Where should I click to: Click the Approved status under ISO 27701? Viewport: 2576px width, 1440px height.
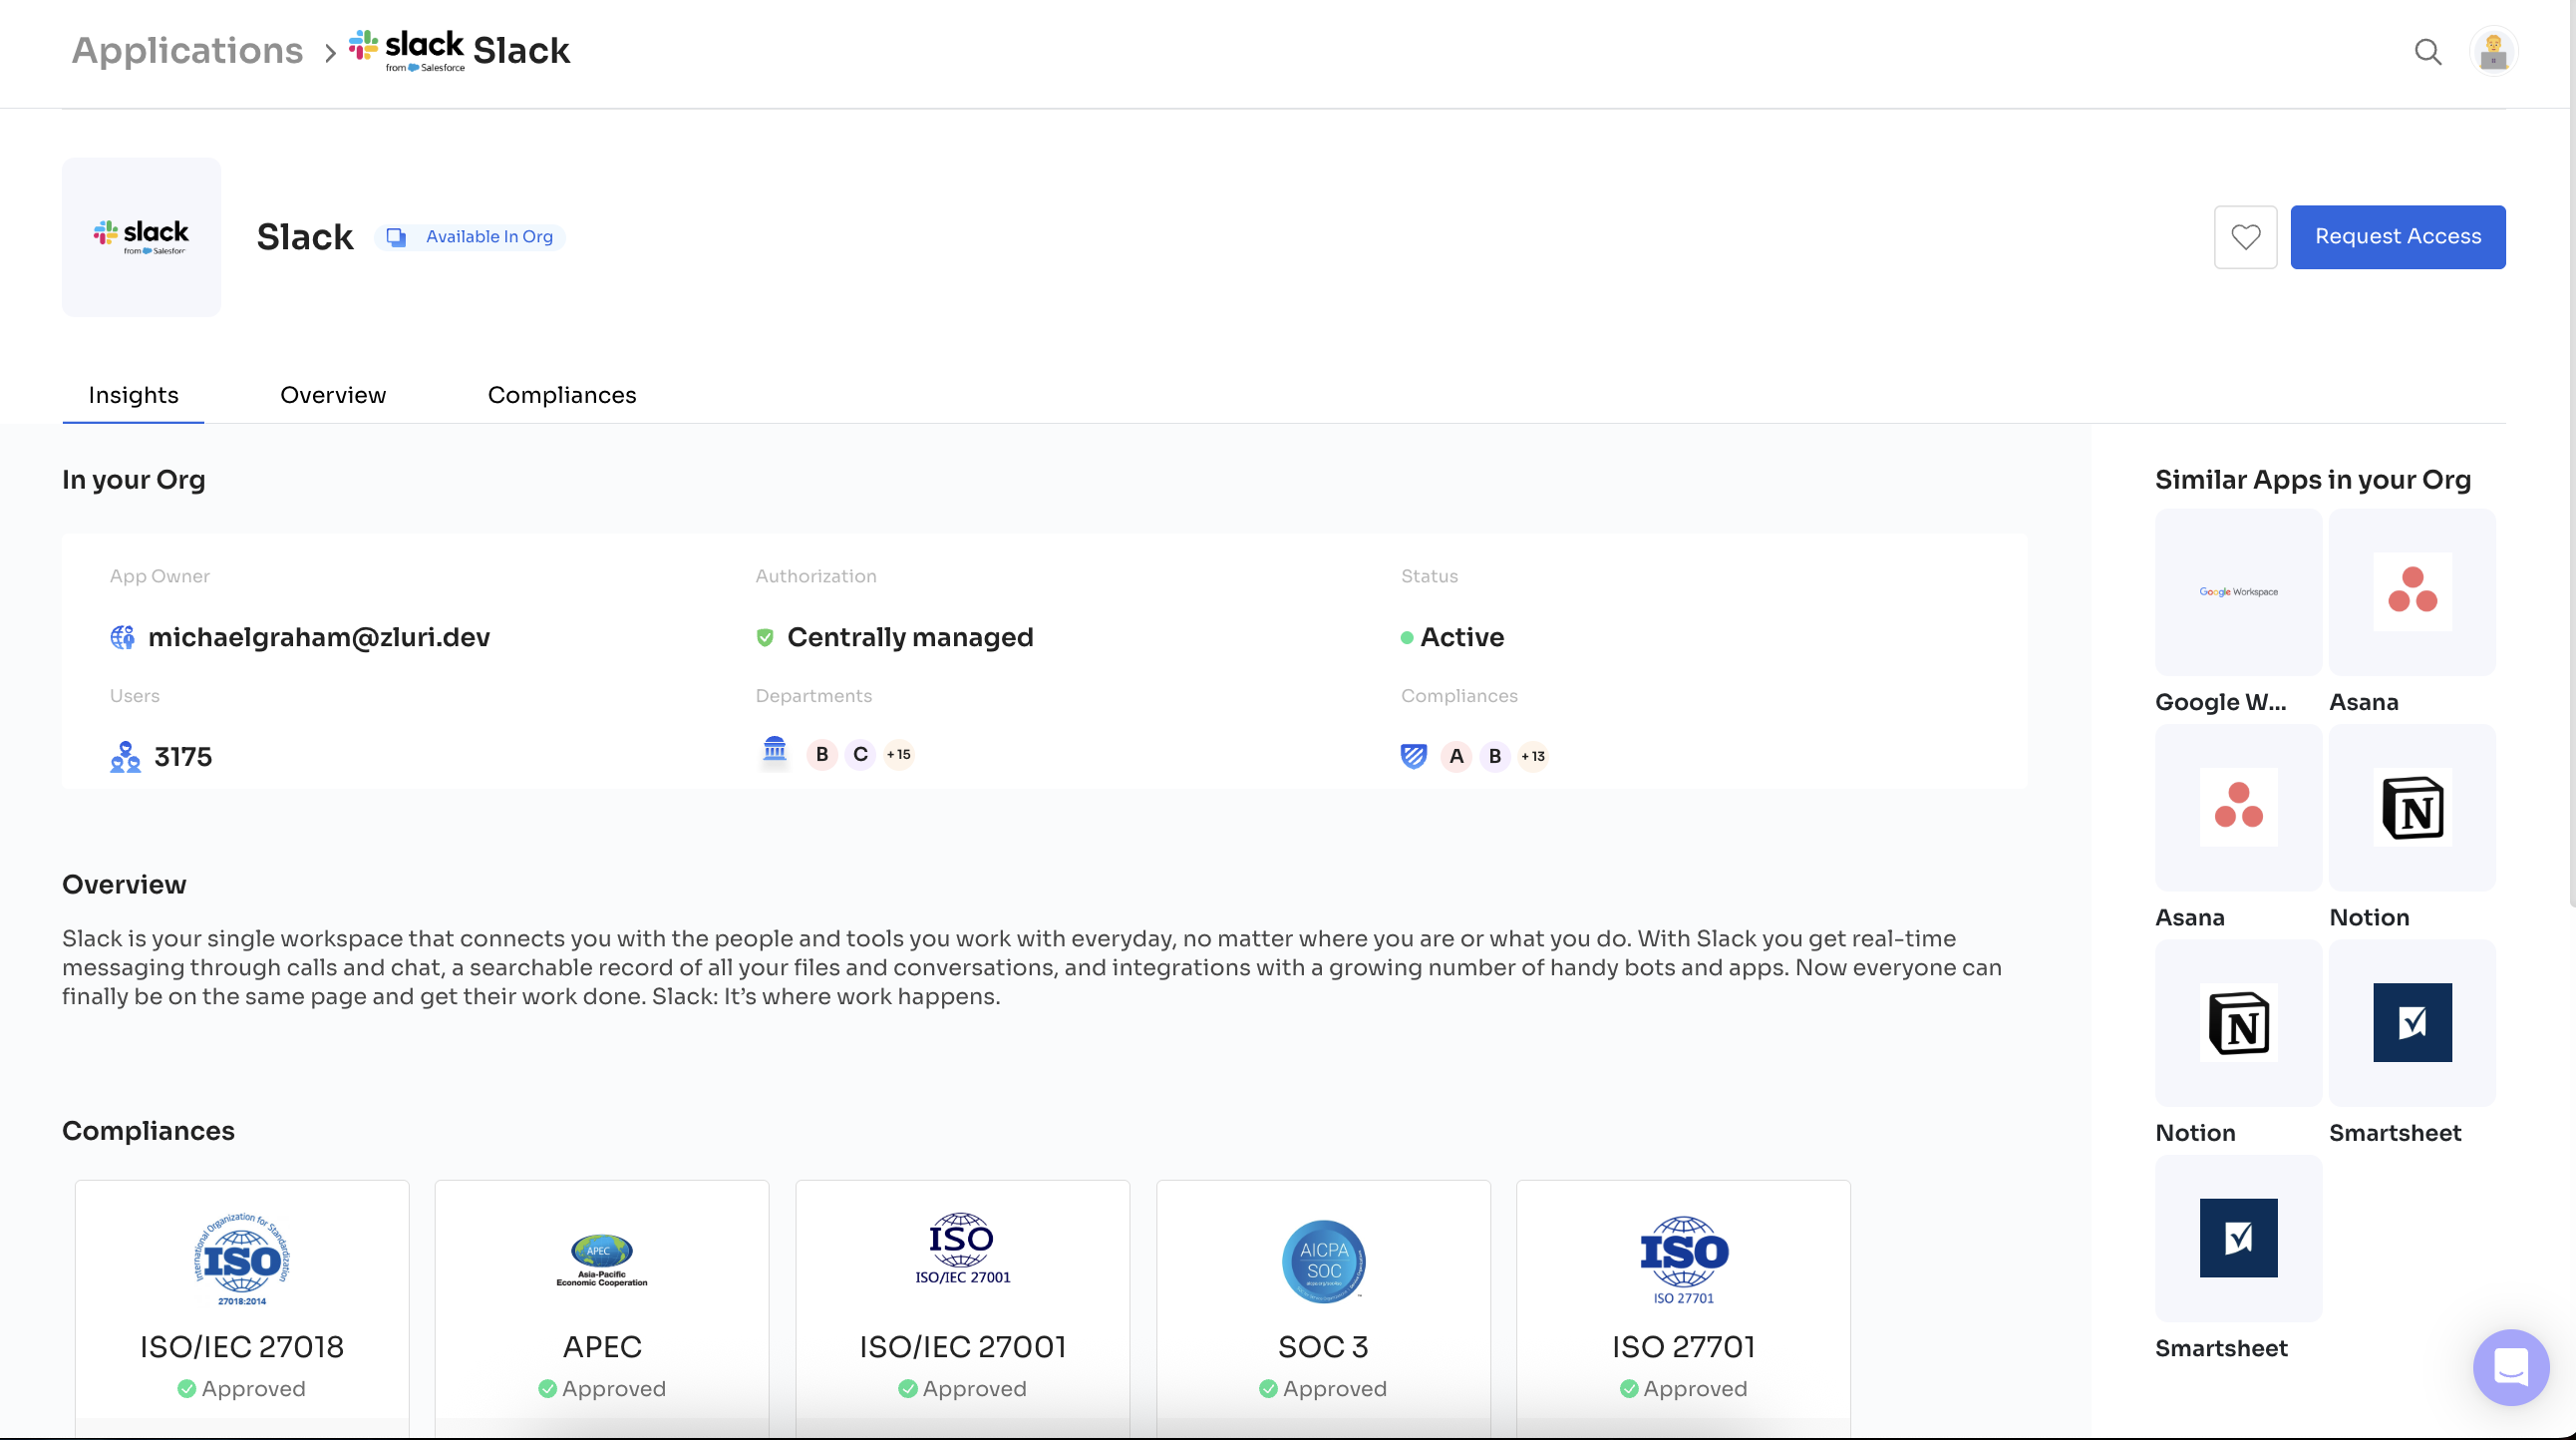(x=1683, y=1389)
